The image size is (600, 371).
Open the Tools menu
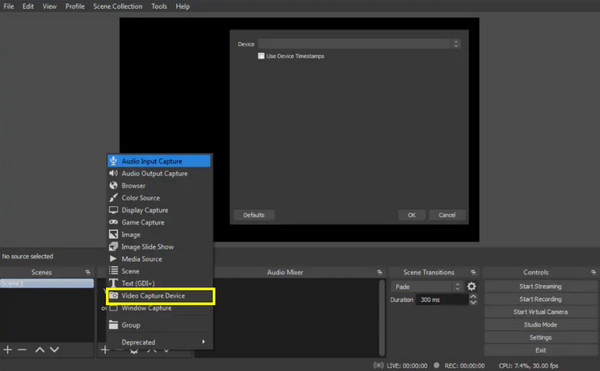159,7
